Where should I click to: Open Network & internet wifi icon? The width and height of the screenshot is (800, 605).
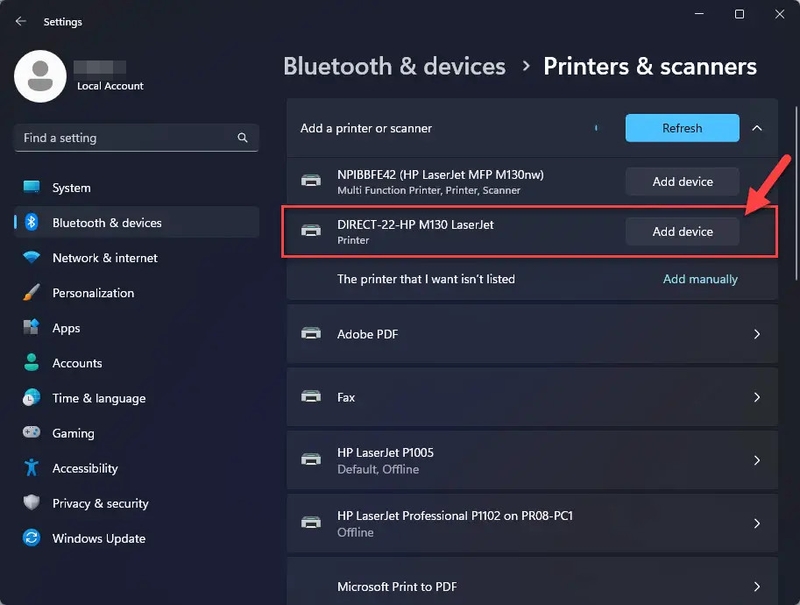tap(32, 258)
